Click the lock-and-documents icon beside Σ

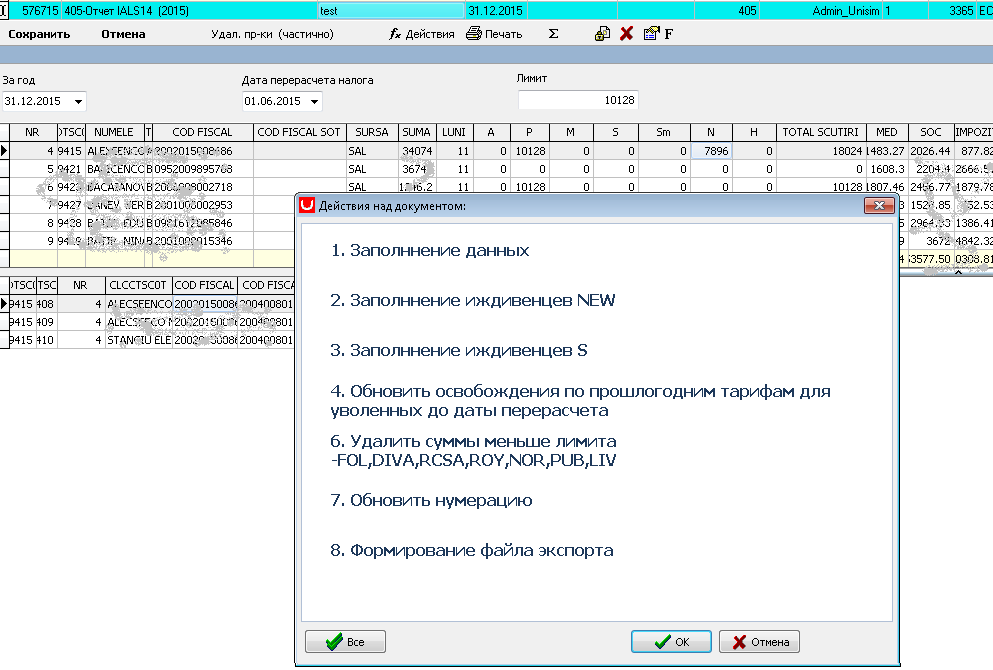click(x=602, y=34)
